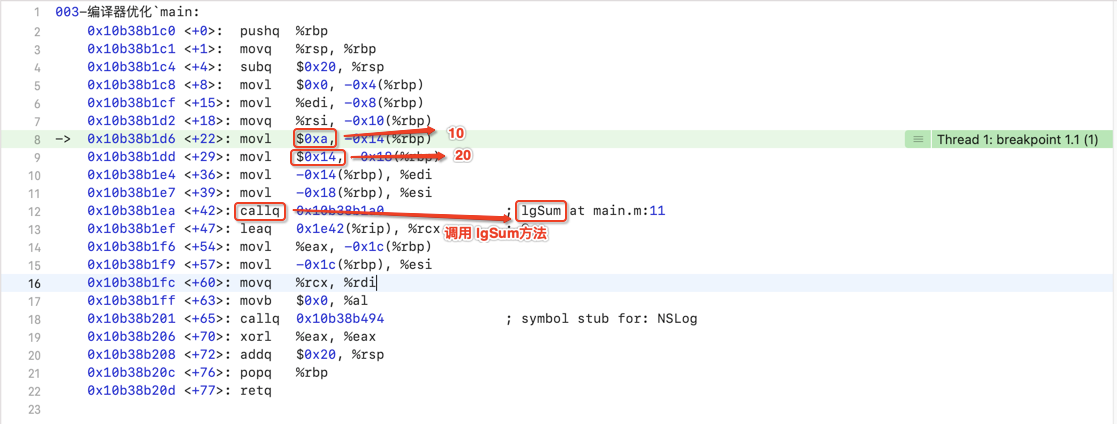This screenshot has height=424, width=1117.
Task: Click the 'leaq' instruction on line 13
Action: (x=256, y=229)
